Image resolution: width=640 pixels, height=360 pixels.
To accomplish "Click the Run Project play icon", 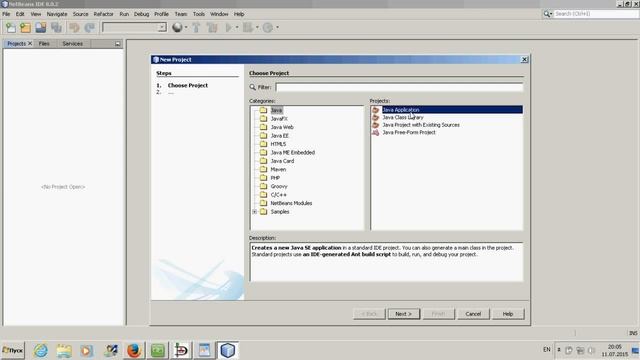I will click(x=229, y=27).
